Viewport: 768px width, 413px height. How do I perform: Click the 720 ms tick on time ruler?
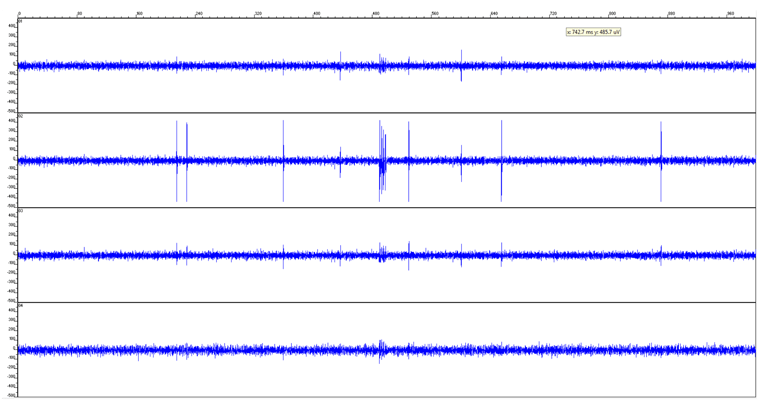click(553, 14)
